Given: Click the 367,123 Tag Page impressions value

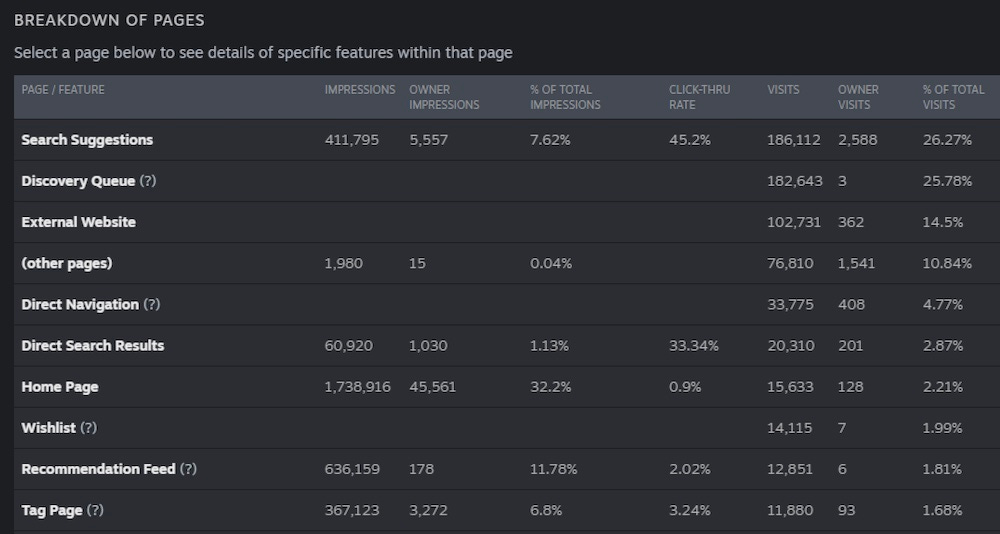Looking at the screenshot, I should [351, 510].
